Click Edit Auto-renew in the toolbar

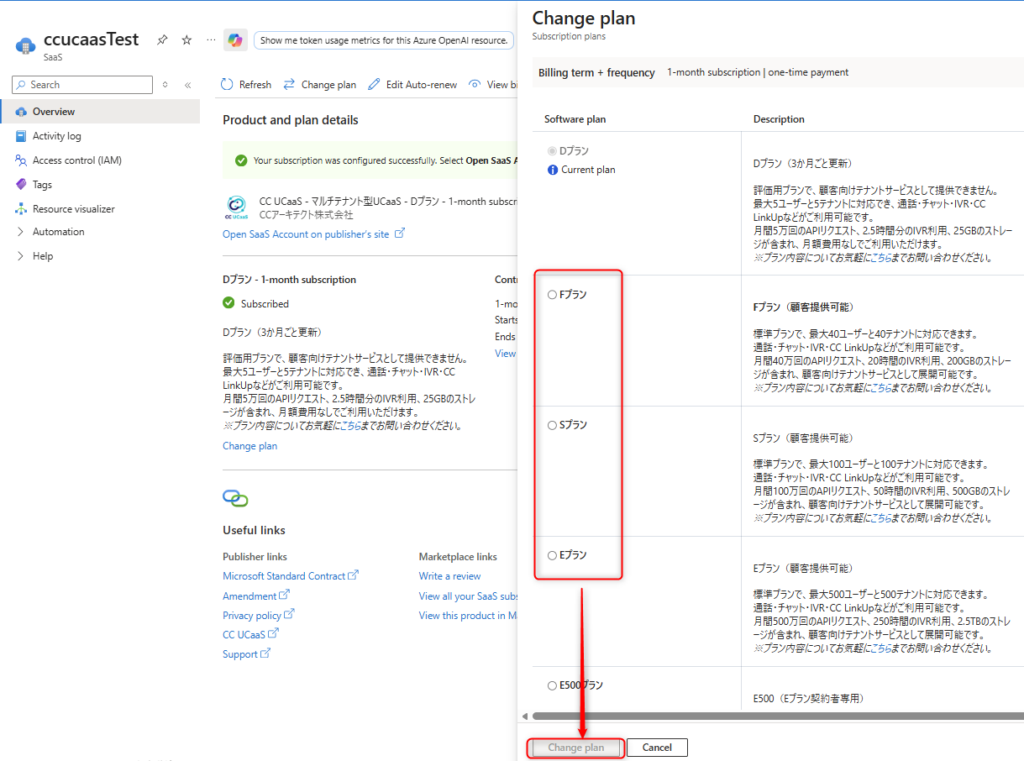click(x=413, y=85)
